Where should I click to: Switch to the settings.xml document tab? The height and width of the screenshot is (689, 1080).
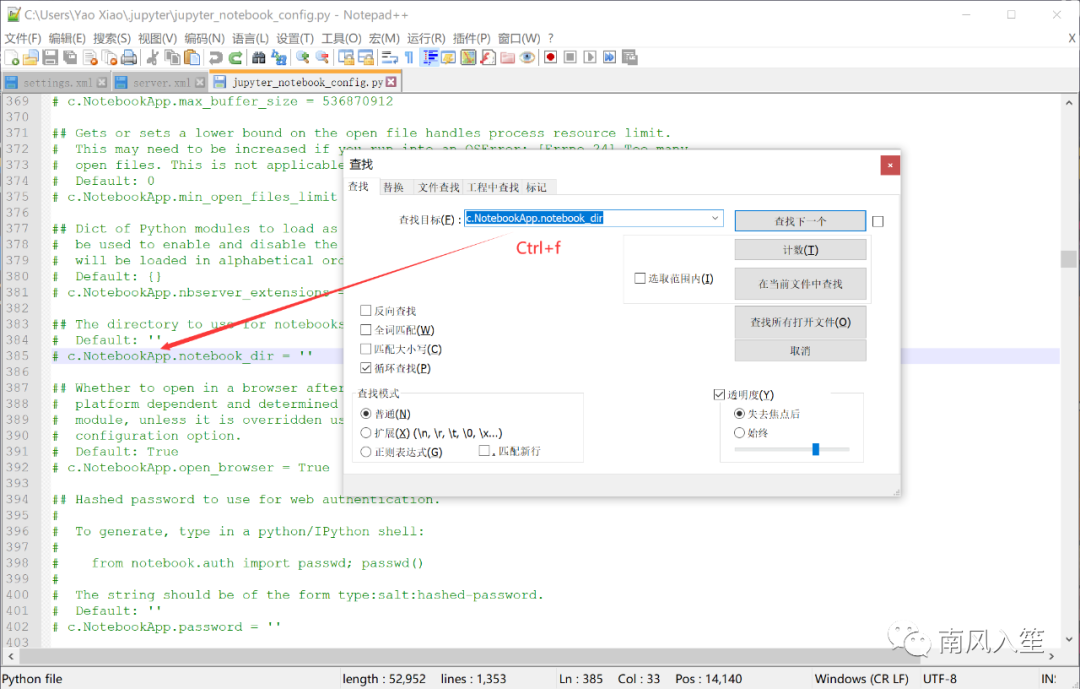tap(56, 83)
